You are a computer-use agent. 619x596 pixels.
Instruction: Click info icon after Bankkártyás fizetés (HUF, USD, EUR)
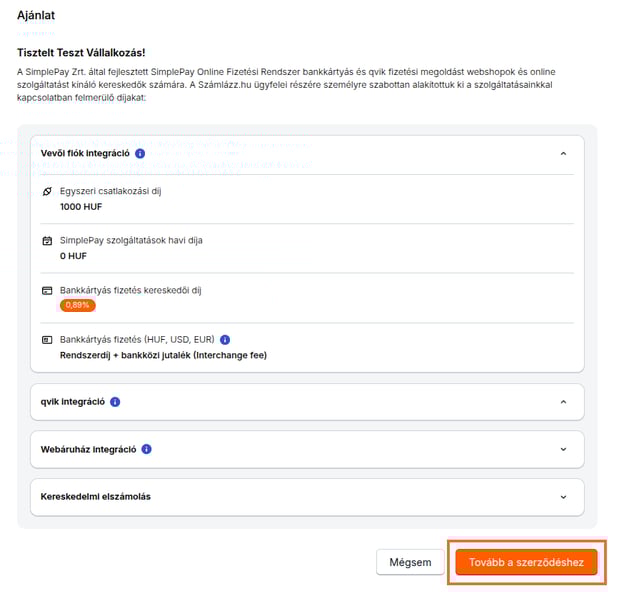tap(225, 340)
